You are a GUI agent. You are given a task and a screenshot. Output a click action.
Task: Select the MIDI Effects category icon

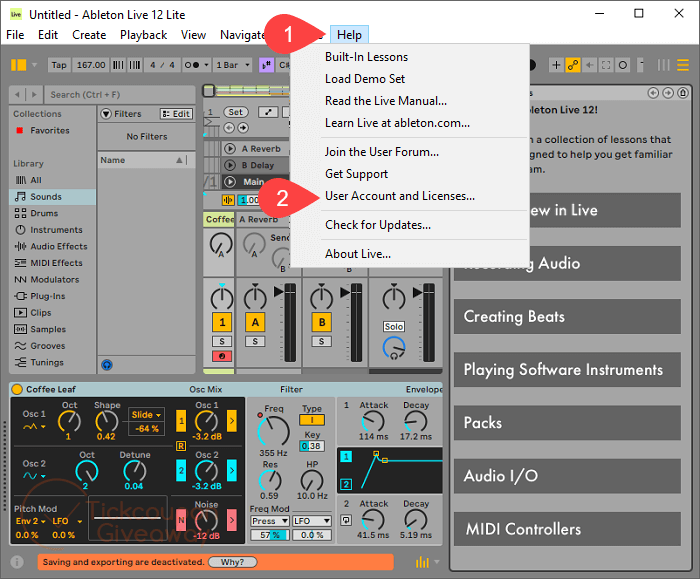coord(21,263)
